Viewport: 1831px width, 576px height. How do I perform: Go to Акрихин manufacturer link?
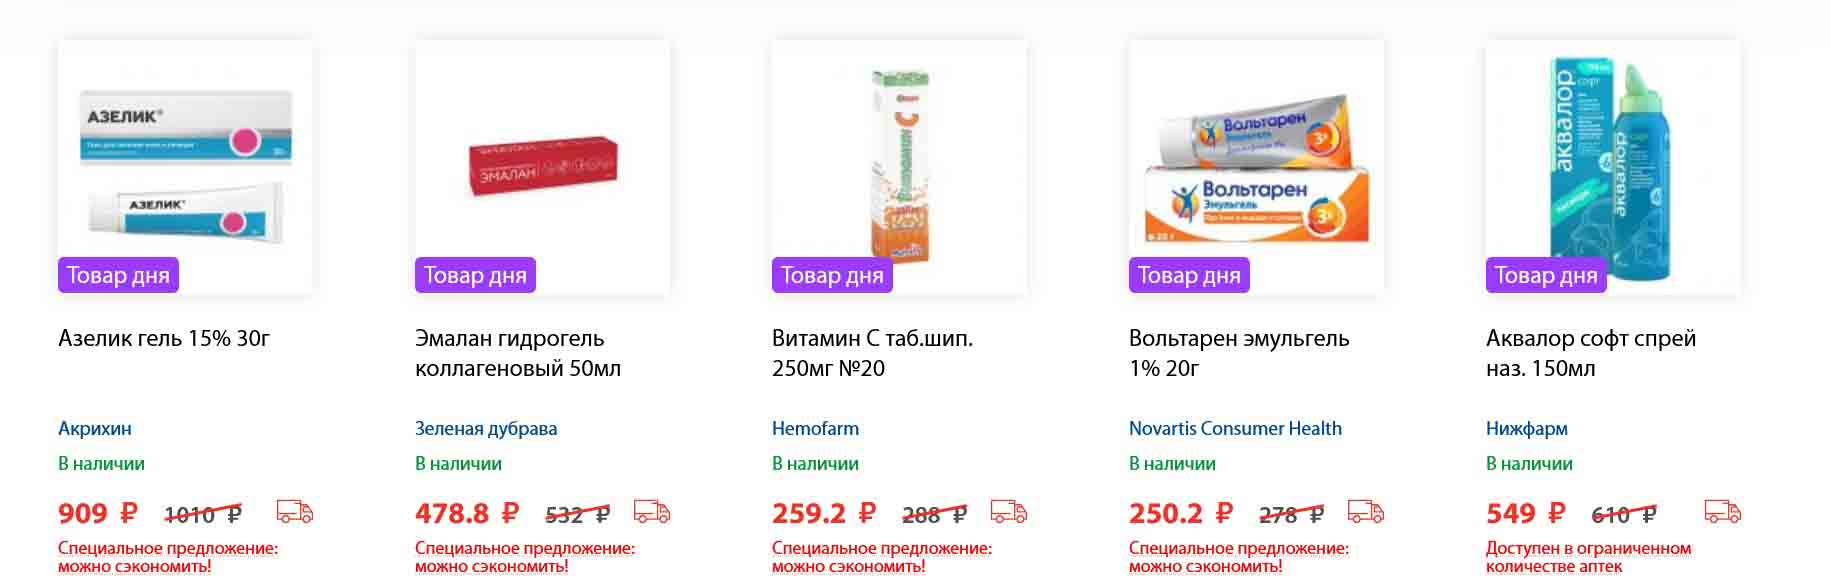95,428
